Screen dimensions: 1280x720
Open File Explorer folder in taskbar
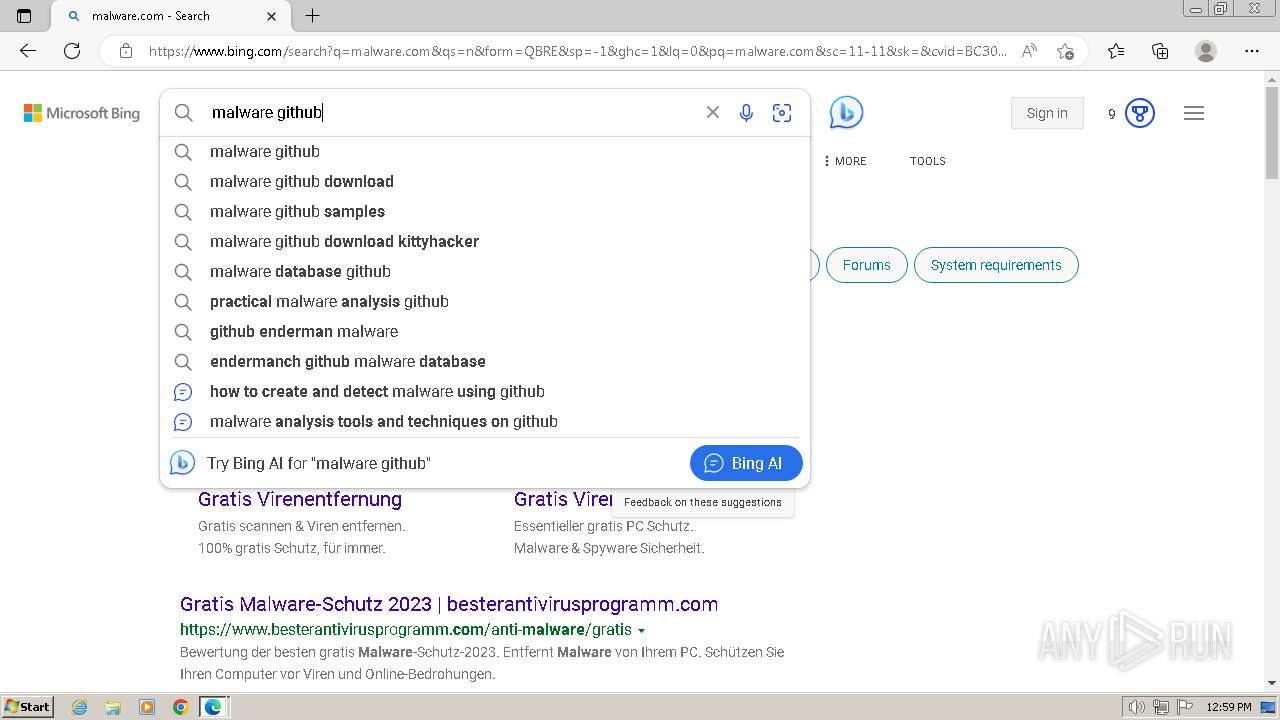coord(113,707)
